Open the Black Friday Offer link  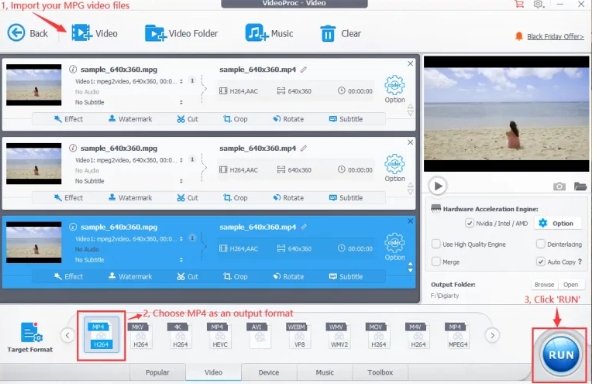click(x=555, y=36)
